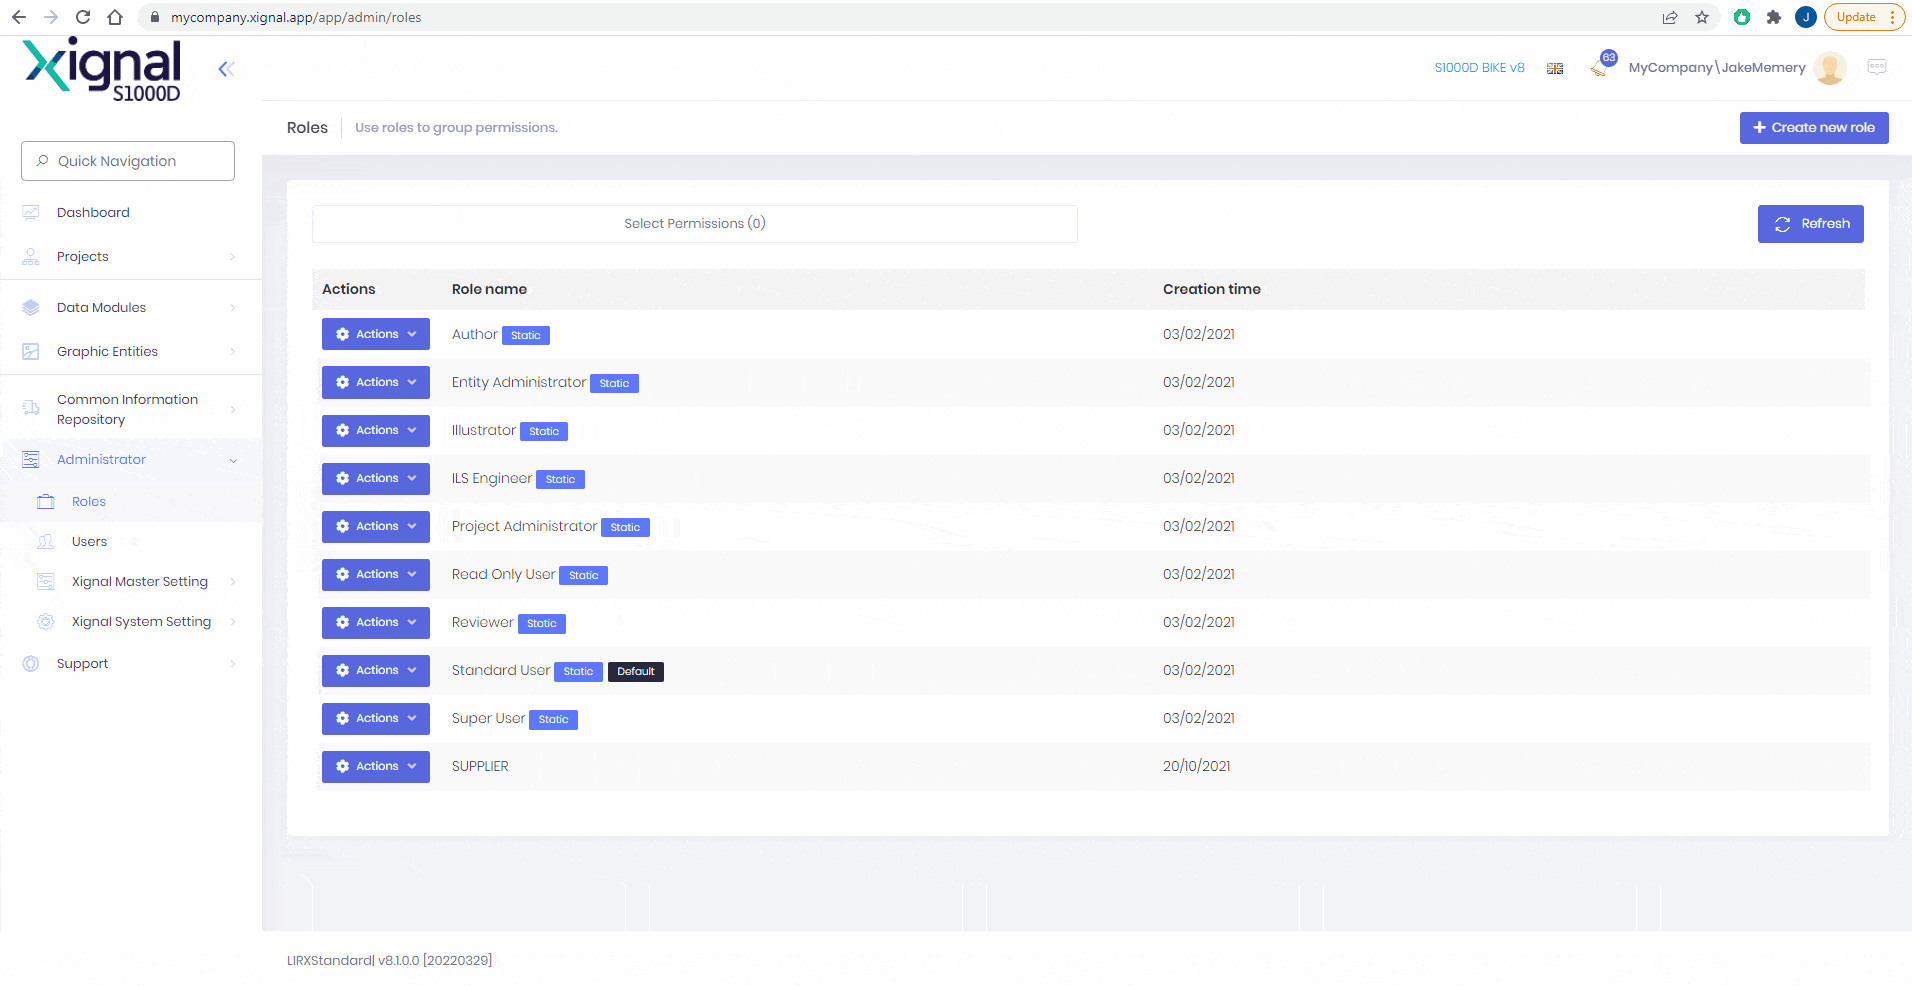Open browser extensions puzzle icon
The width and height of the screenshot is (1912, 986).
[1774, 17]
